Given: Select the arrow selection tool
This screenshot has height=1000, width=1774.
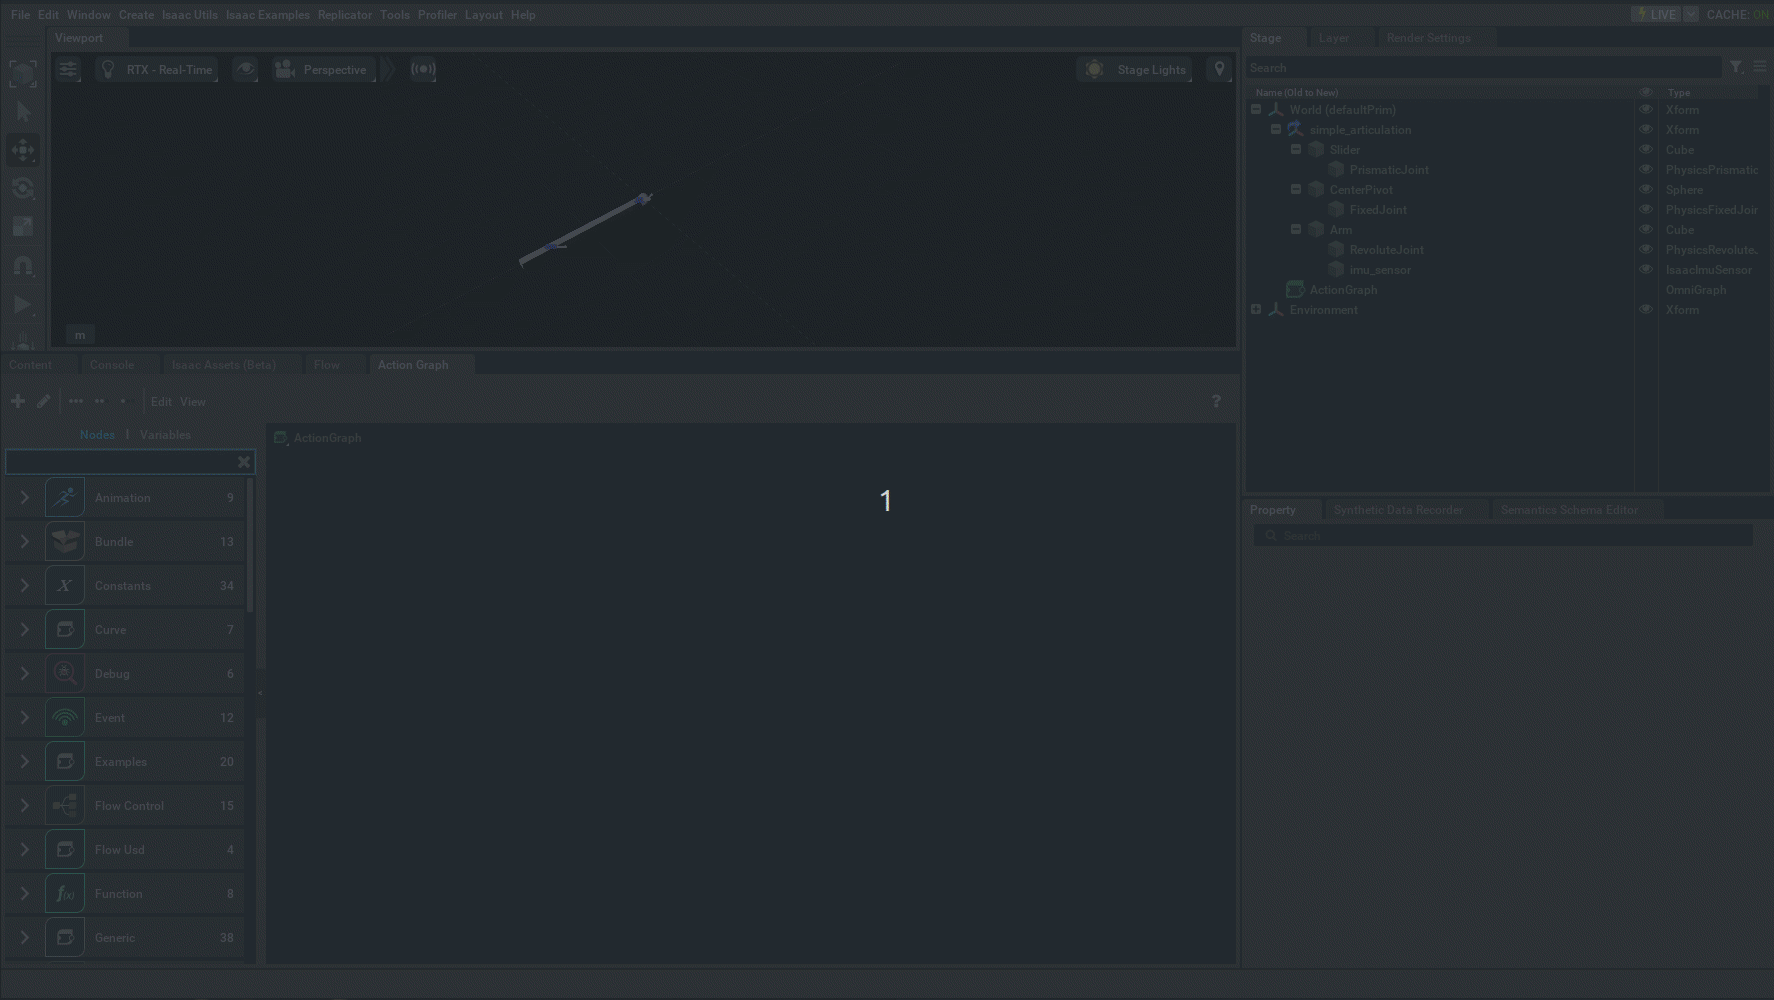Looking at the screenshot, I should coord(23,111).
